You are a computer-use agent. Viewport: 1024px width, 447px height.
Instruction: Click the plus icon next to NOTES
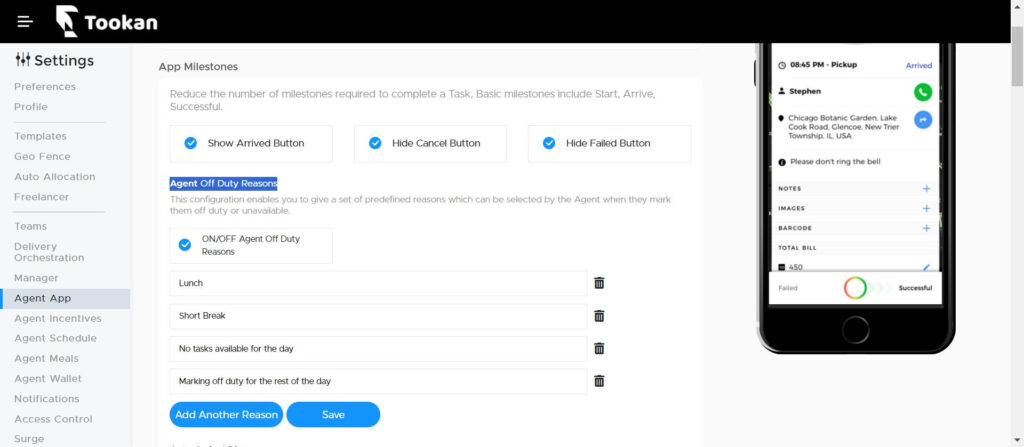click(x=926, y=189)
